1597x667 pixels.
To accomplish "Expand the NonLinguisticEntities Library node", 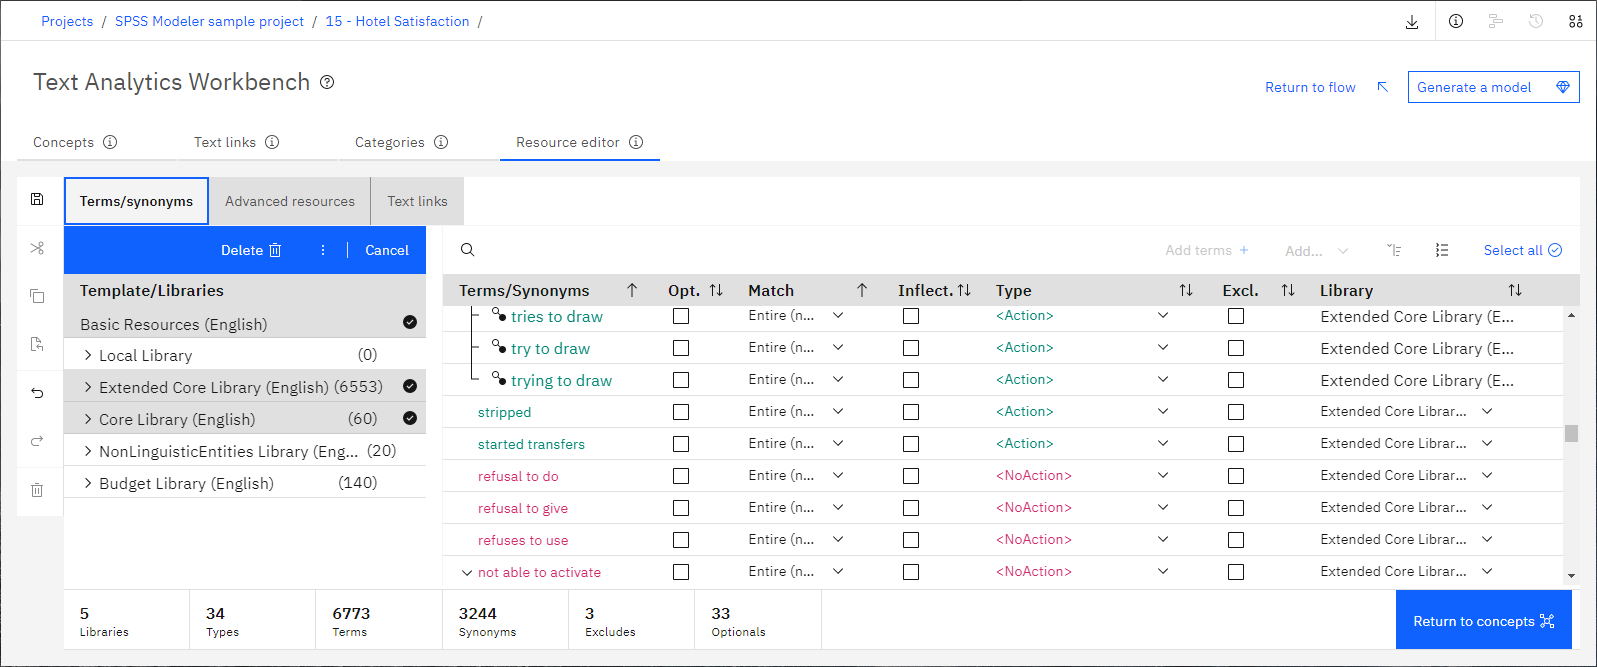I will point(88,451).
